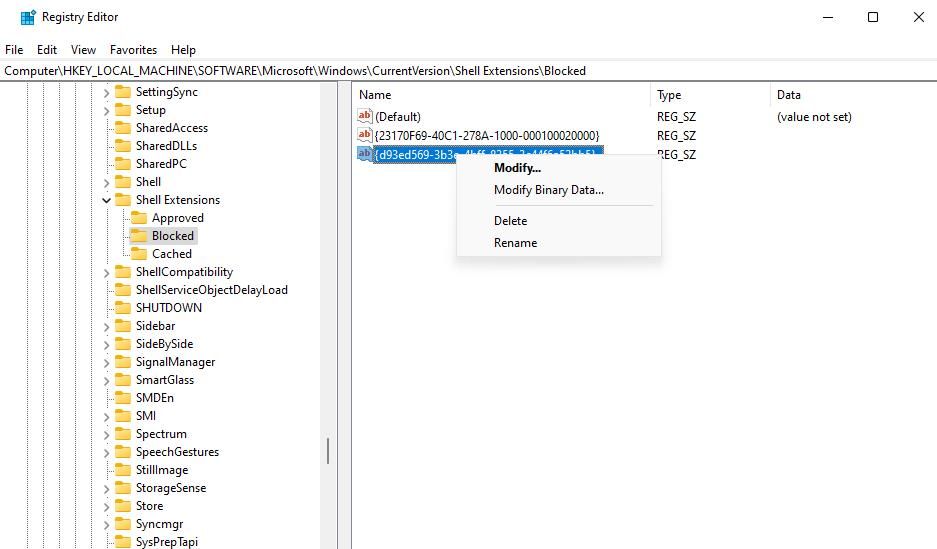Choose Modify... in the context menu
This screenshot has width=937, height=549.
point(559,168)
